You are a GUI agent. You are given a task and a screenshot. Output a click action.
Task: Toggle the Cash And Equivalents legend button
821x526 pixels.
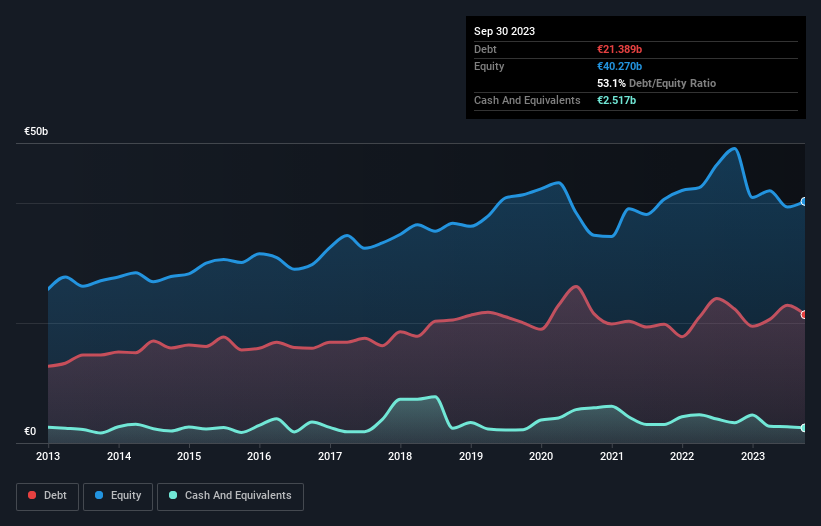click(x=230, y=496)
